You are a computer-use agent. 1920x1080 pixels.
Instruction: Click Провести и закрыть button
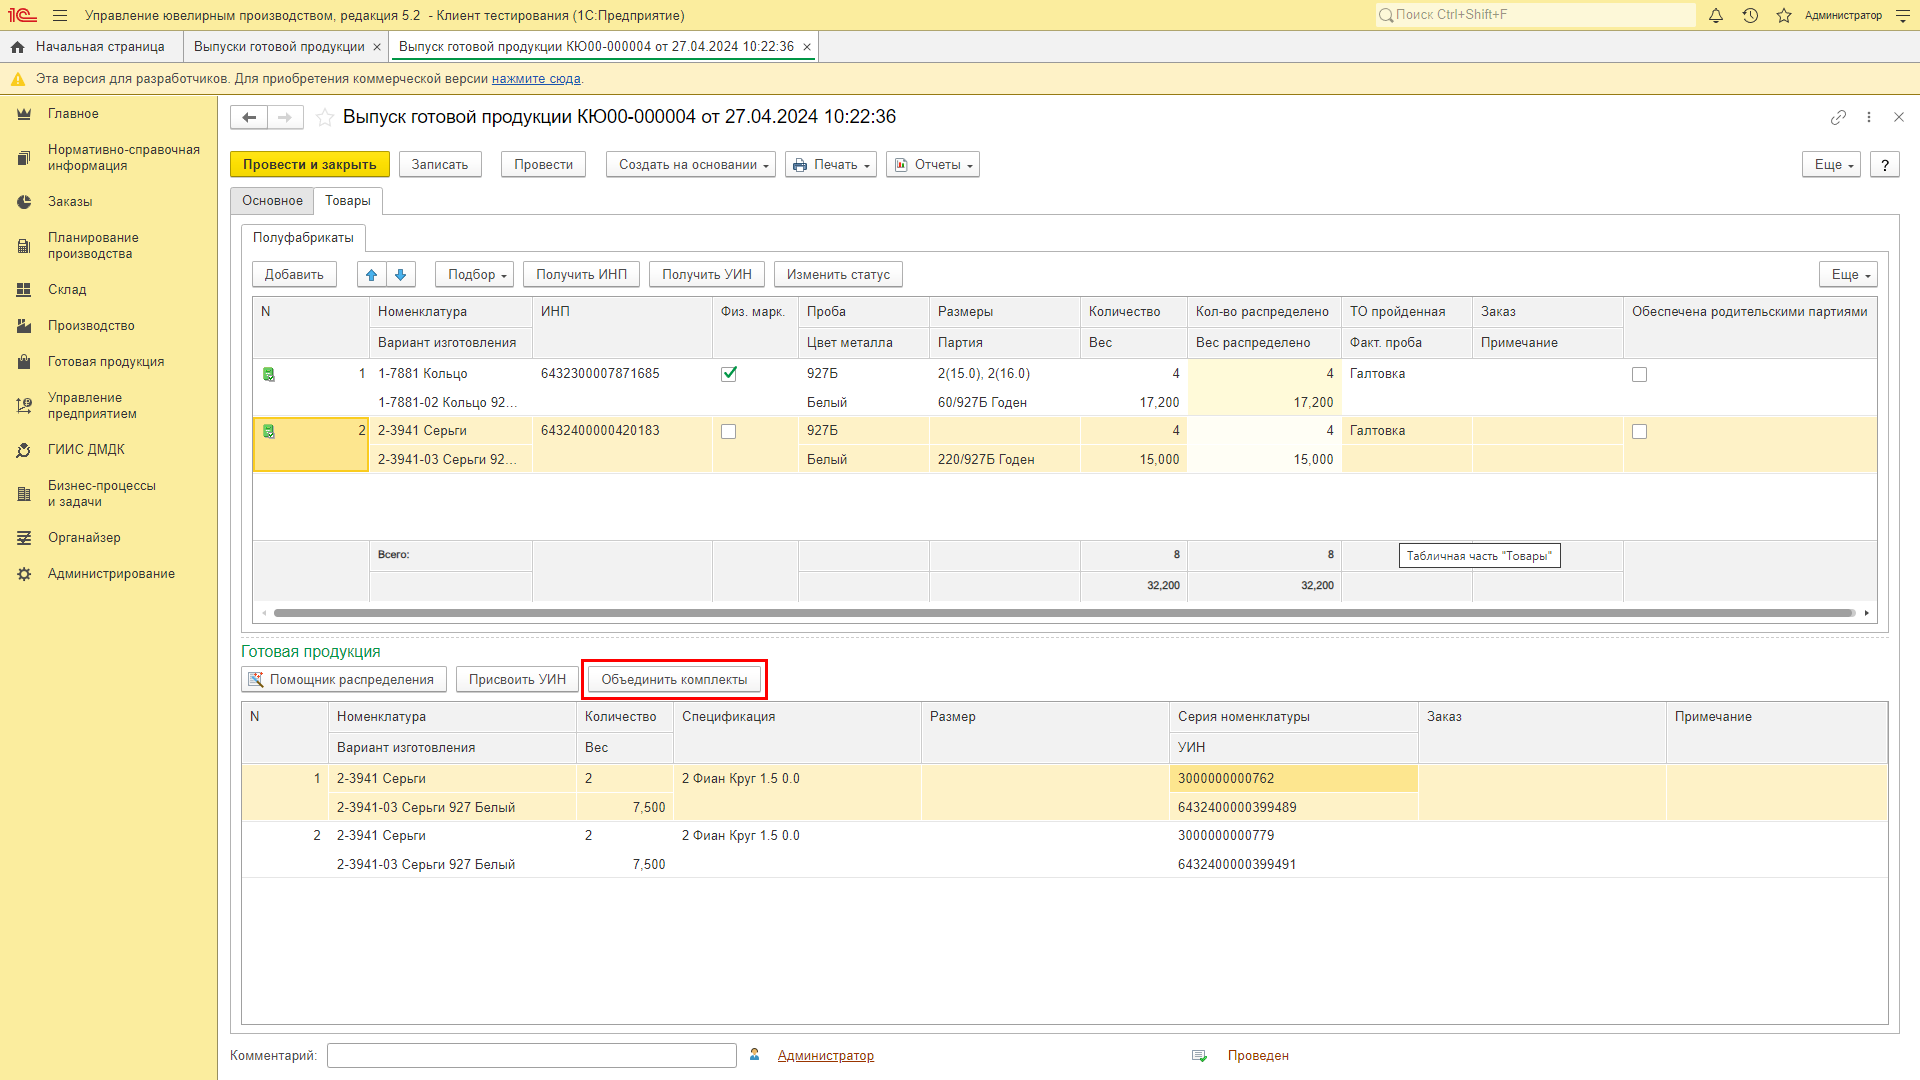click(x=310, y=165)
